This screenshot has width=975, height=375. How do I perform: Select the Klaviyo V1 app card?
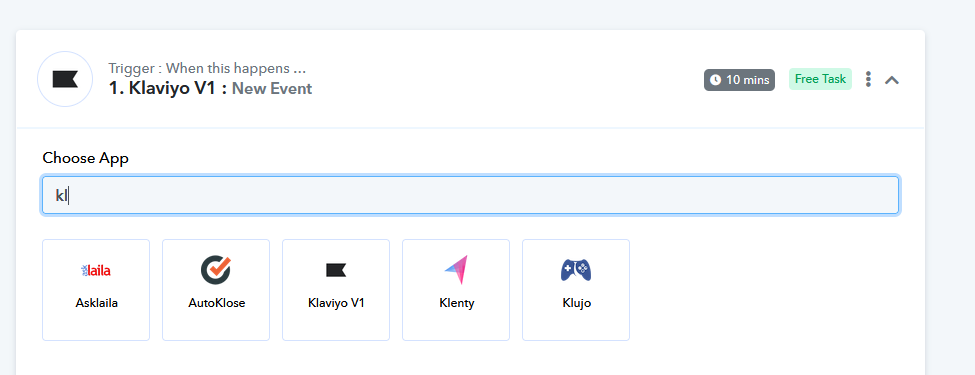(336, 290)
